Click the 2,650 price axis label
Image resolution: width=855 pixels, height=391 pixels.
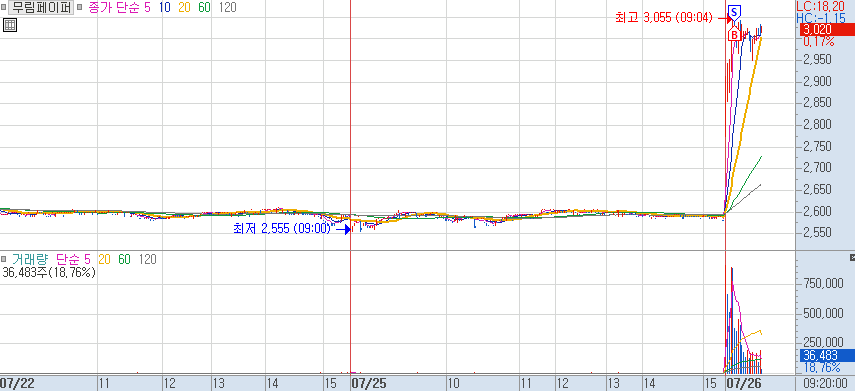click(x=816, y=189)
